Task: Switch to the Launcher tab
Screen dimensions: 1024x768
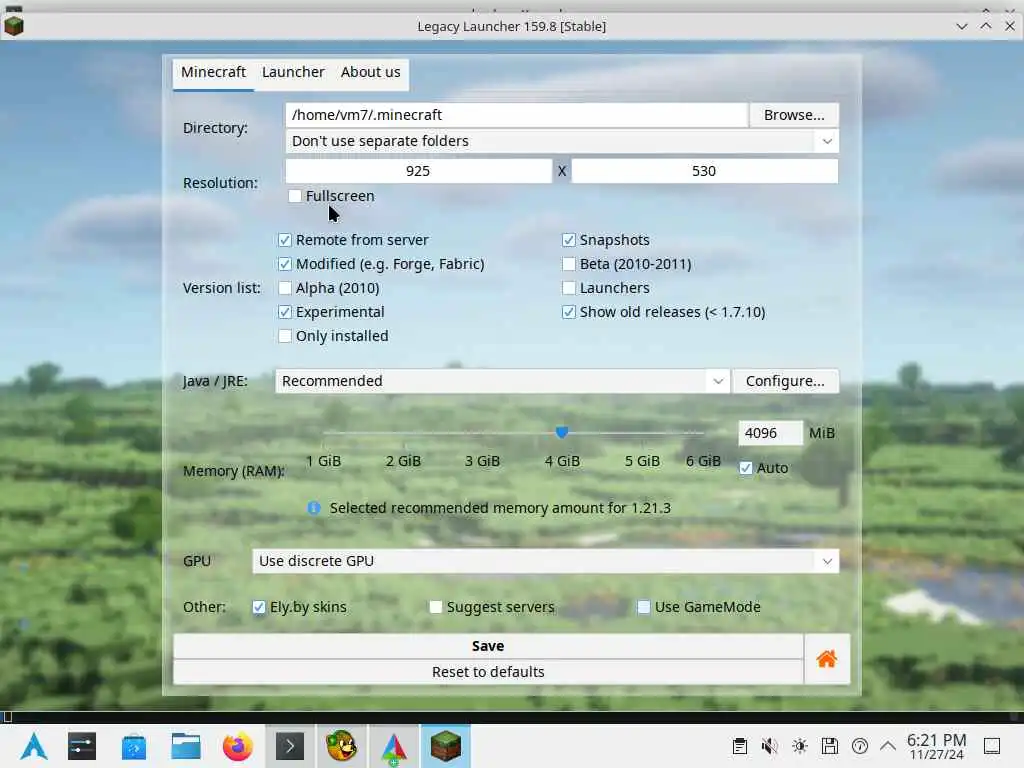Action: (293, 72)
